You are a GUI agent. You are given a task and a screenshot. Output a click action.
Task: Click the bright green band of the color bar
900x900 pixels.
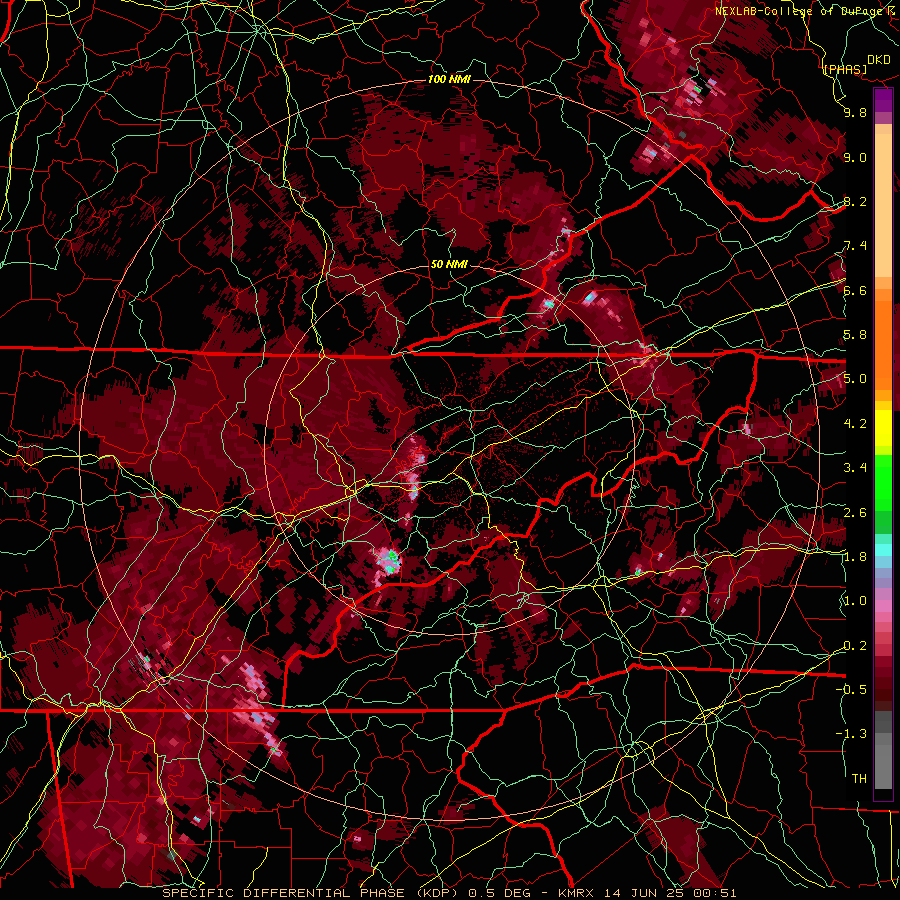[883, 482]
